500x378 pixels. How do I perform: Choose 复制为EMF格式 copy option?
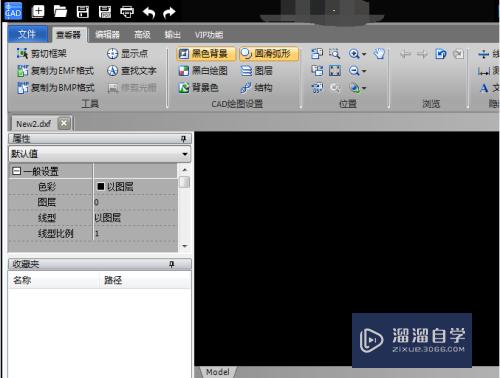(x=56, y=71)
